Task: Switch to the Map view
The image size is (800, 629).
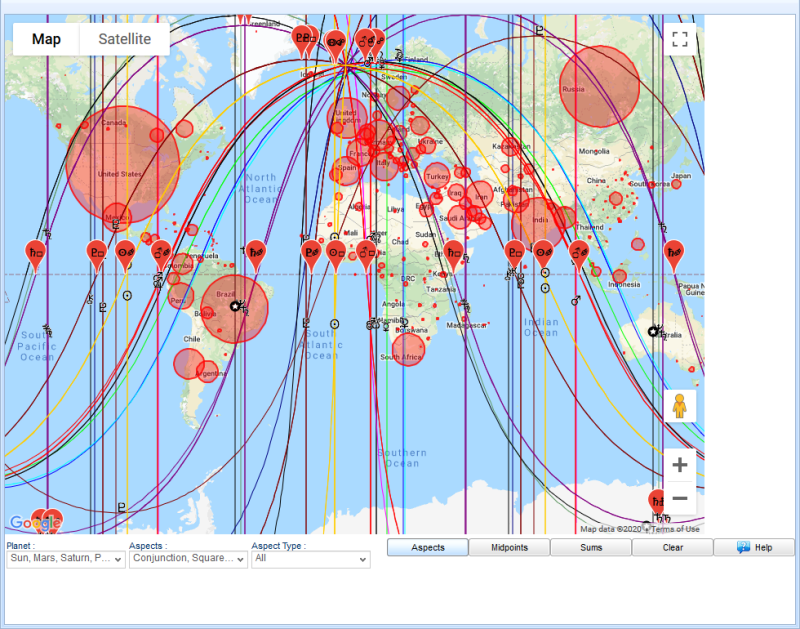Action: (x=46, y=39)
